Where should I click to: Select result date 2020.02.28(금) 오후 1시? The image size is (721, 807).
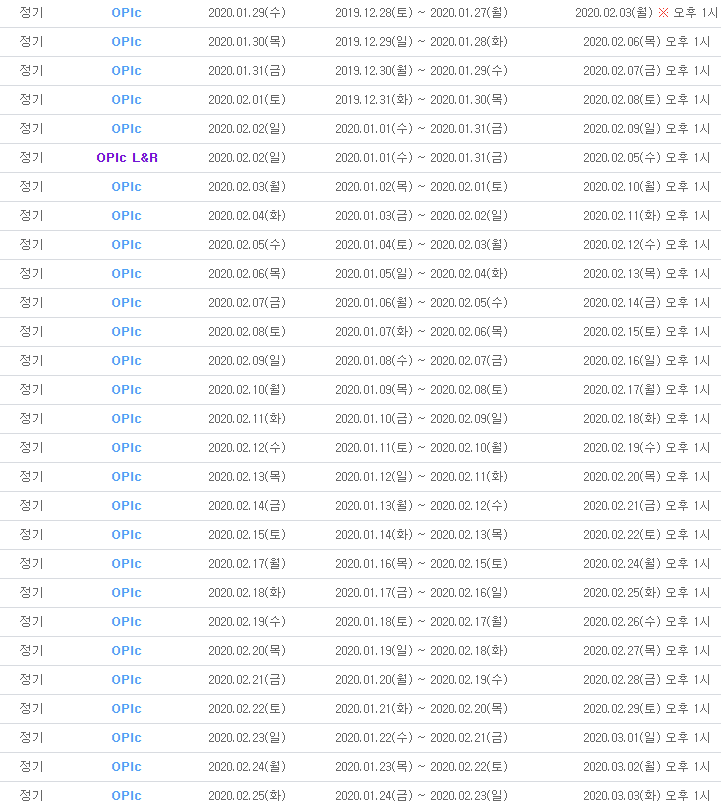pos(646,679)
